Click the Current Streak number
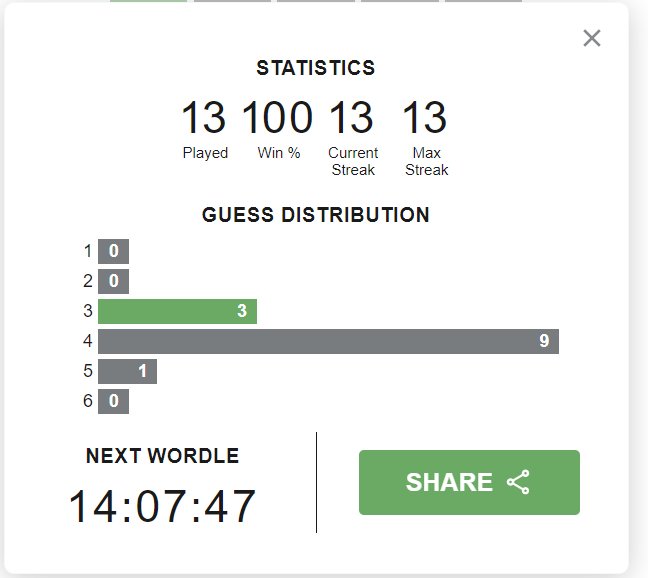This screenshot has height=578, width=648. tap(352, 118)
